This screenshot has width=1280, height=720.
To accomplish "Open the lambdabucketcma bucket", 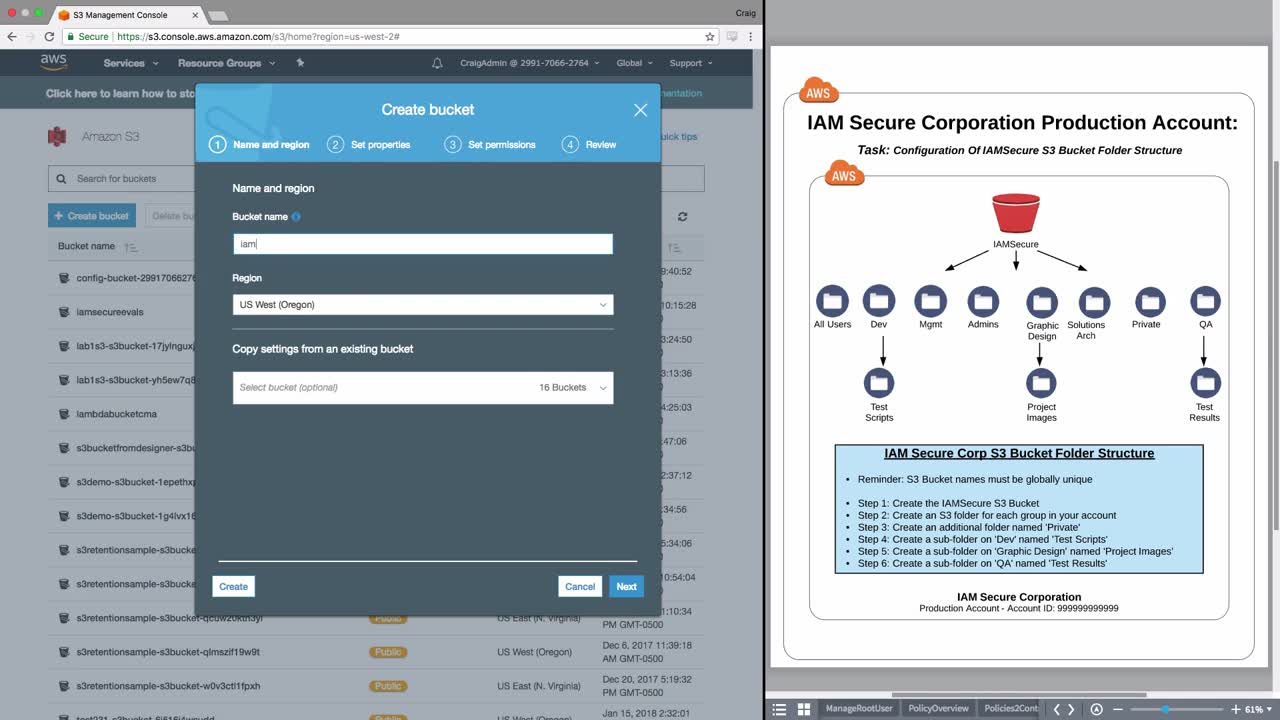I will (116, 414).
